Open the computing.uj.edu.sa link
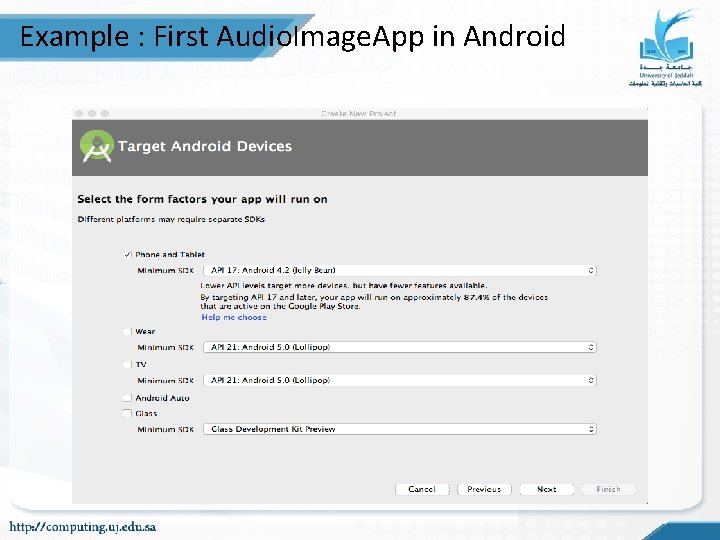 [x=83, y=526]
